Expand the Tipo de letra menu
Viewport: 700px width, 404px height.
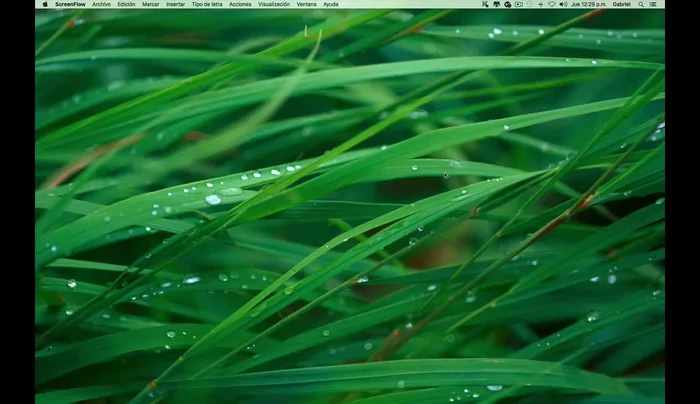[207, 4]
